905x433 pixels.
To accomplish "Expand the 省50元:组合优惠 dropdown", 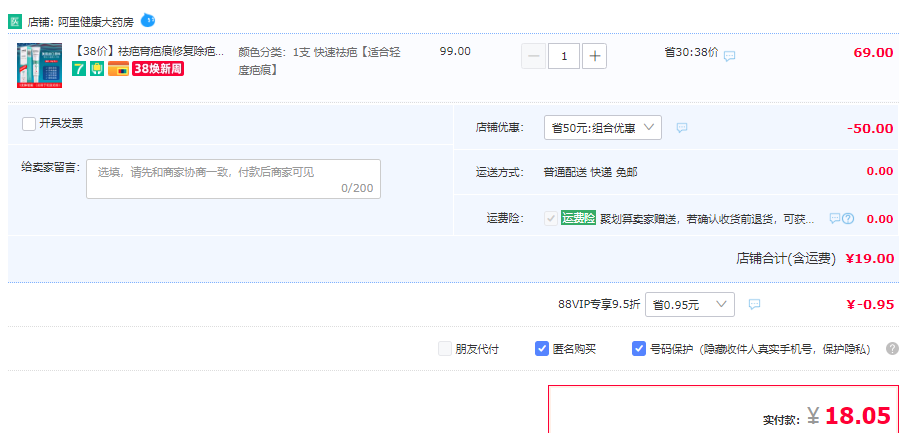I will (603, 128).
